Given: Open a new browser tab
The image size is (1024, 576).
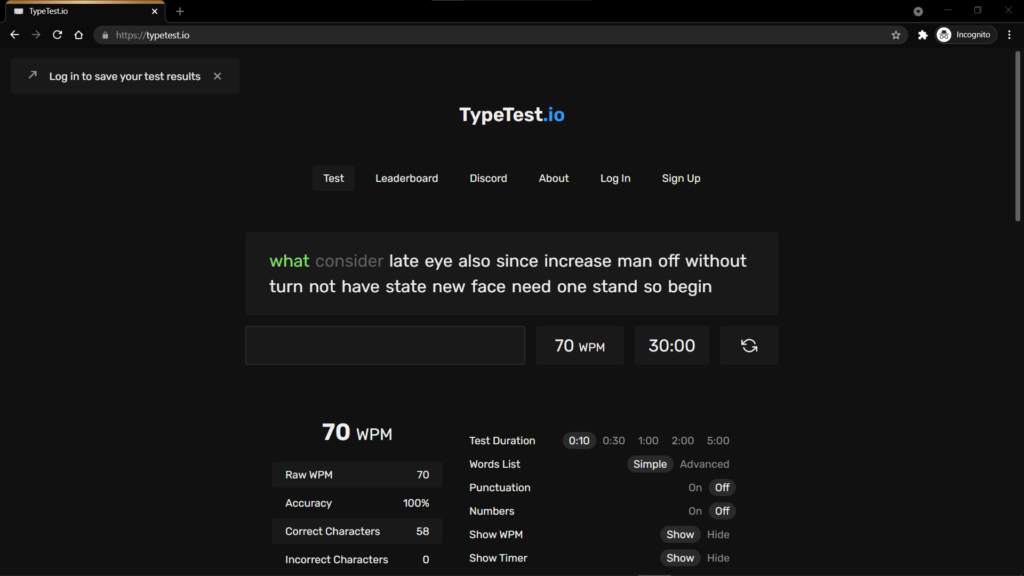Looking at the screenshot, I should [x=180, y=11].
